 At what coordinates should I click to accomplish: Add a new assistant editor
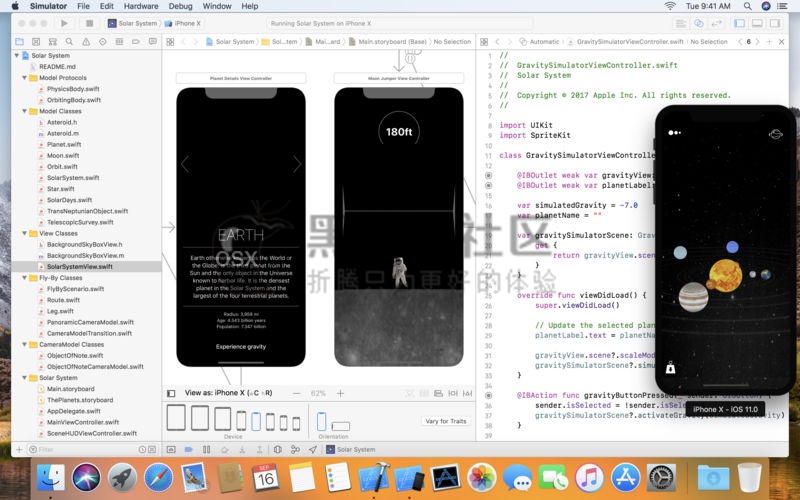(769, 42)
